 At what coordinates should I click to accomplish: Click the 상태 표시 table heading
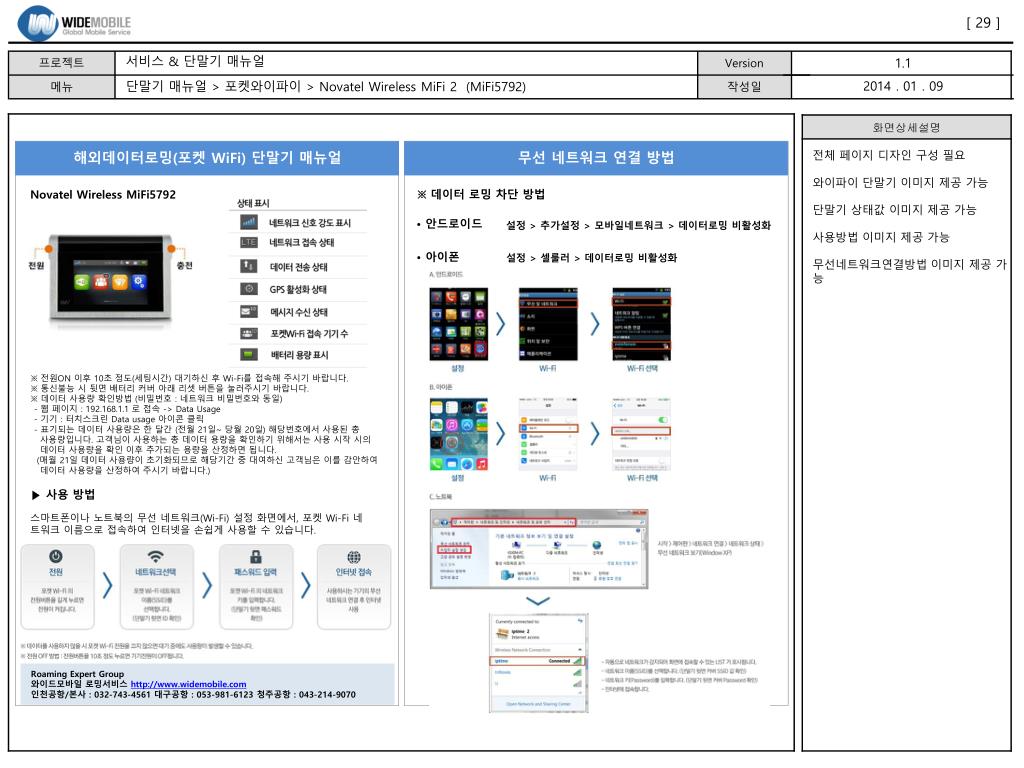(253, 203)
